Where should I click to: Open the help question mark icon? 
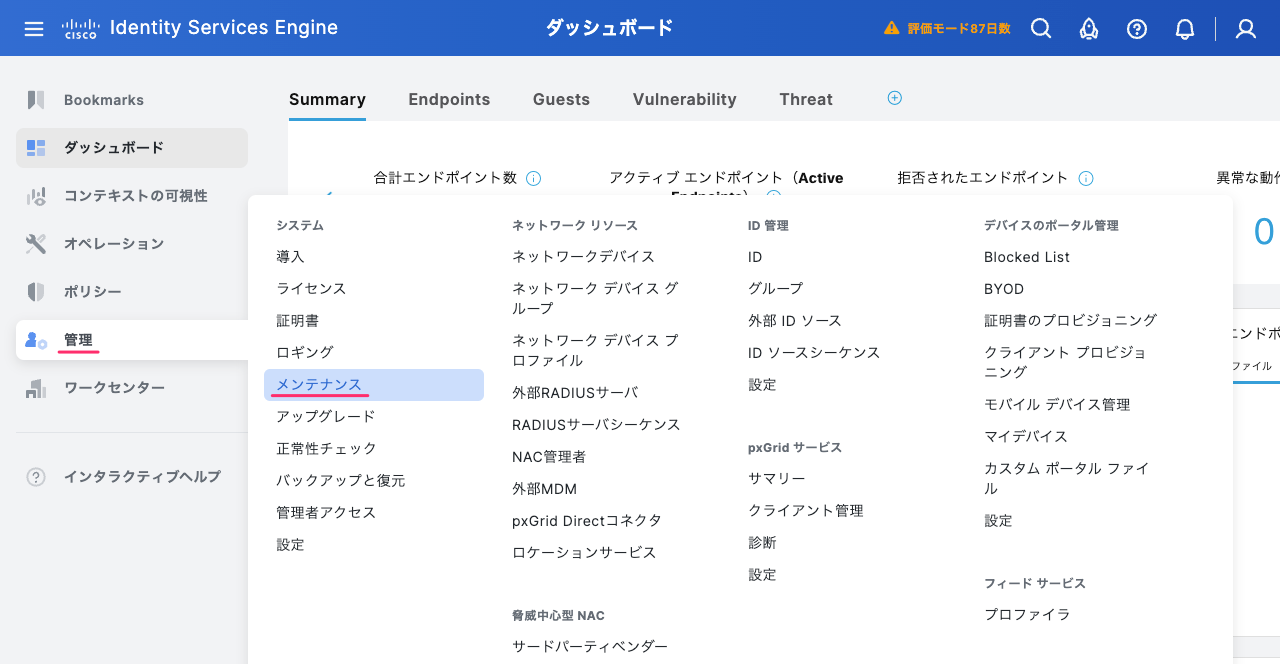point(1137,29)
